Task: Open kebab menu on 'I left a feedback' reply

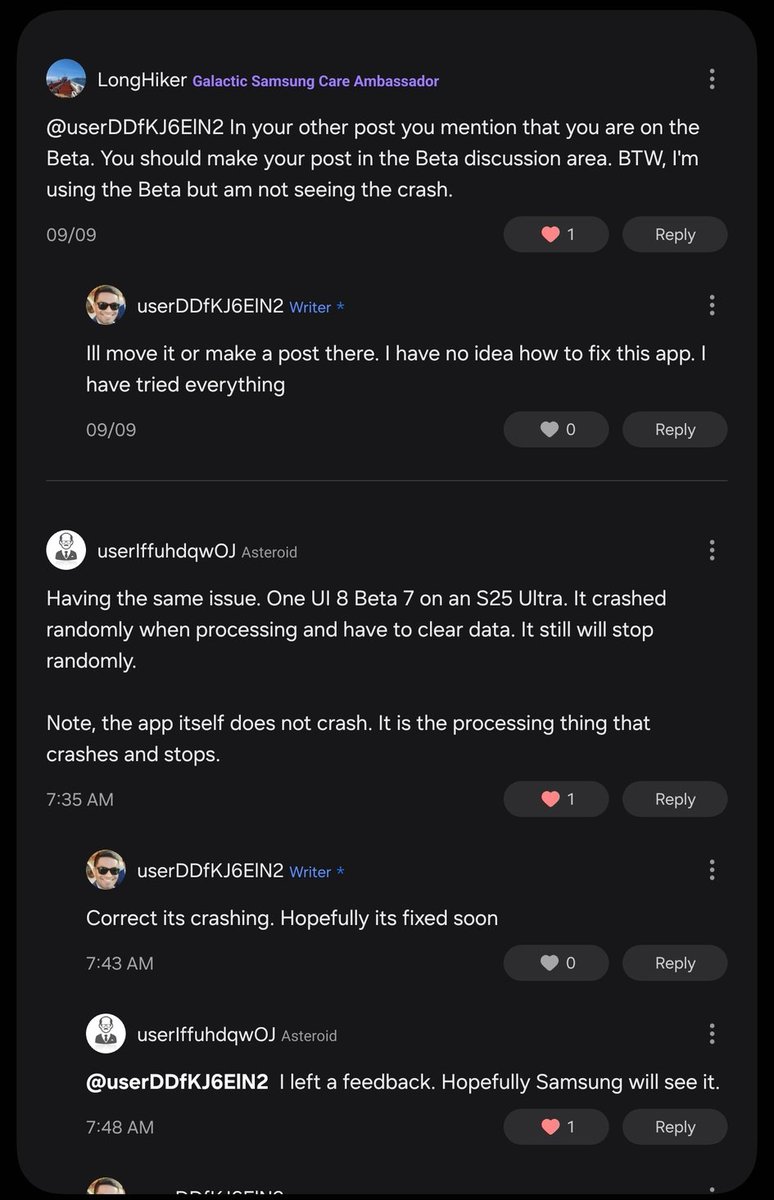Action: tap(711, 1034)
